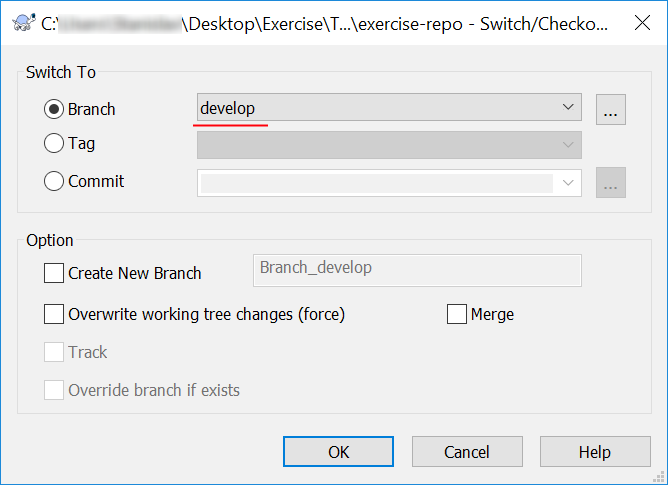The width and height of the screenshot is (668, 485).
Task: Select the Branch radio button
Action: tap(55, 109)
